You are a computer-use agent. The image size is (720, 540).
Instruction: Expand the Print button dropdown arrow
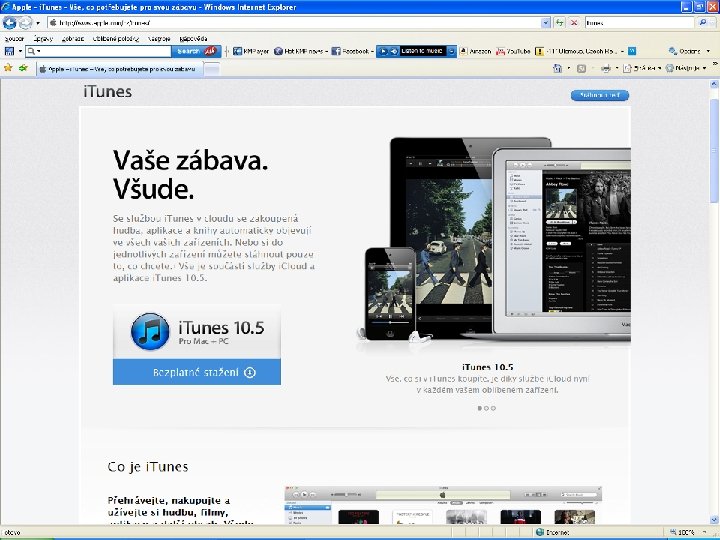(617, 68)
